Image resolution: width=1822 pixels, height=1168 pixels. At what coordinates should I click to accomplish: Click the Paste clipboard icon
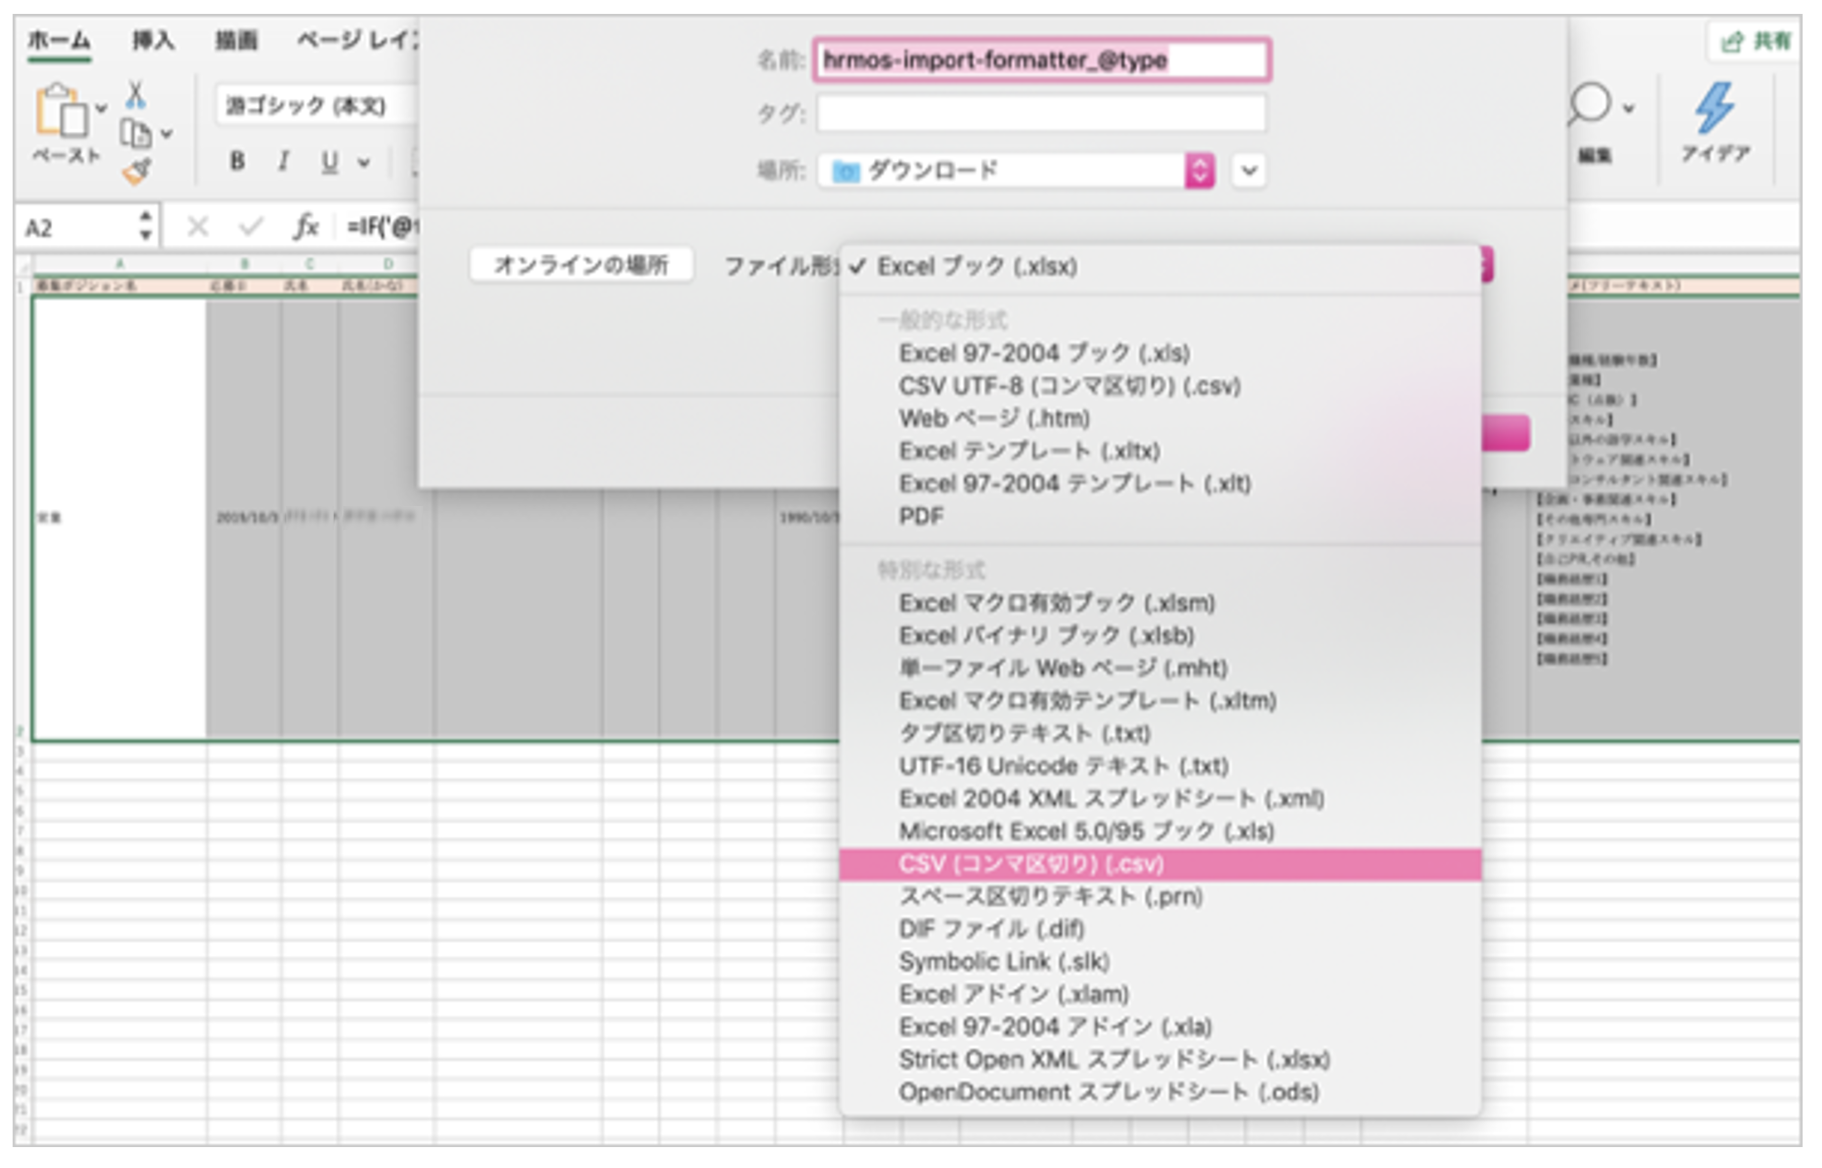(60, 109)
